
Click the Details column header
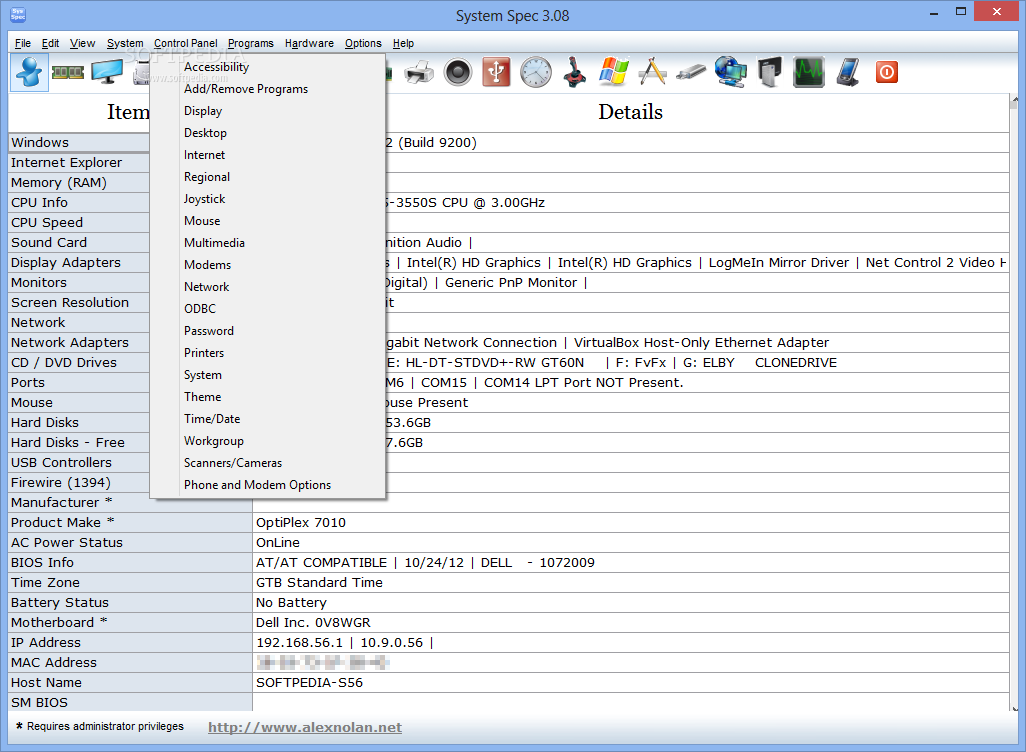tap(630, 112)
